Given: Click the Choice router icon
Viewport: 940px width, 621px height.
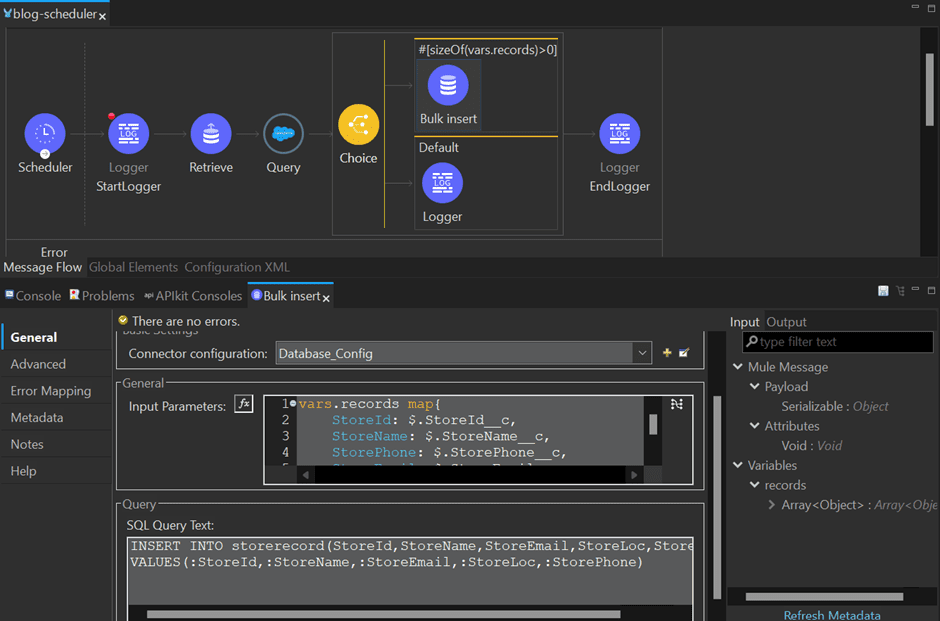Looking at the screenshot, I should coord(358,123).
